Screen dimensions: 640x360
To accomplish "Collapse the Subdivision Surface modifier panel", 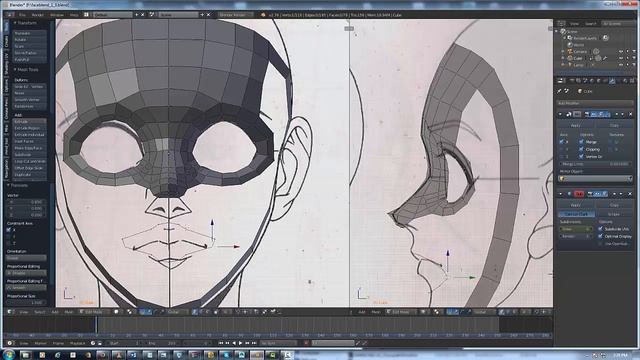I will [x=560, y=194].
